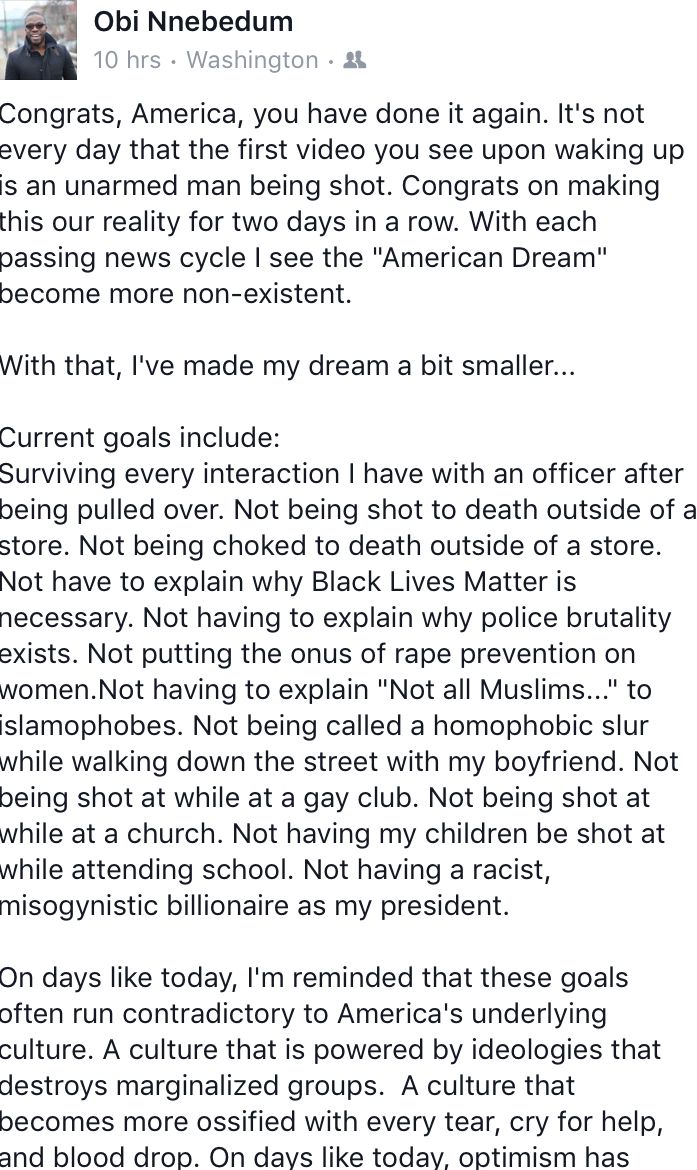
Task: Click 'With that, I've made my dream' sentence
Action: (x=287, y=366)
